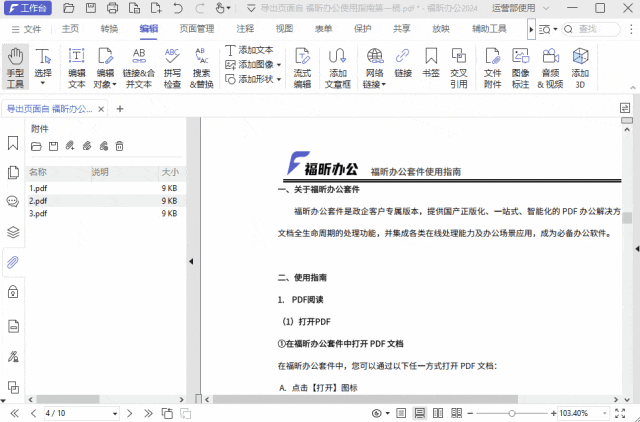The image size is (640, 422).
Task: Click the search (查找) input field
Action: point(591,29)
